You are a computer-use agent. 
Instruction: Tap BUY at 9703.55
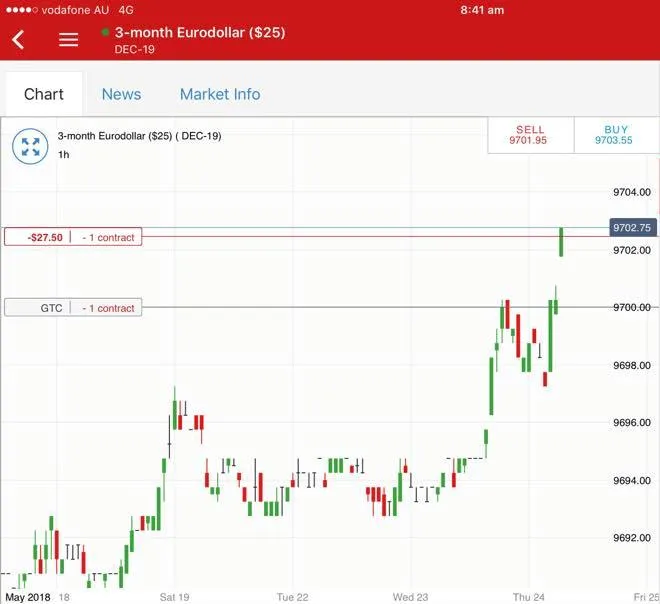[x=615, y=135]
